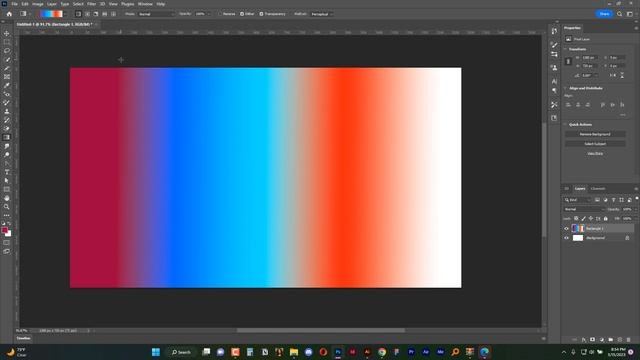The image size is (640, 360).
Task: Toggle the Reverse checkbox
Action: (220, 14)
